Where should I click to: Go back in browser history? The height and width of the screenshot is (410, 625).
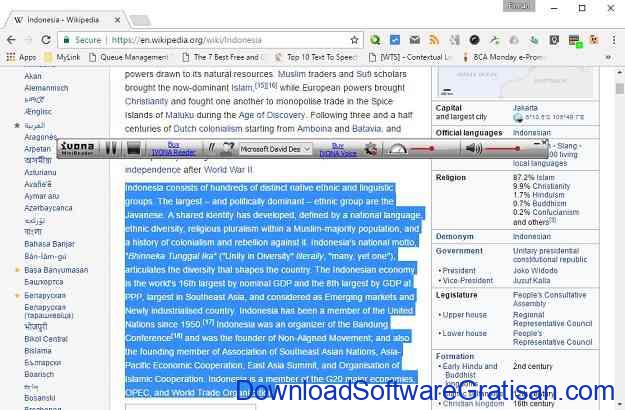pos(11,40)
